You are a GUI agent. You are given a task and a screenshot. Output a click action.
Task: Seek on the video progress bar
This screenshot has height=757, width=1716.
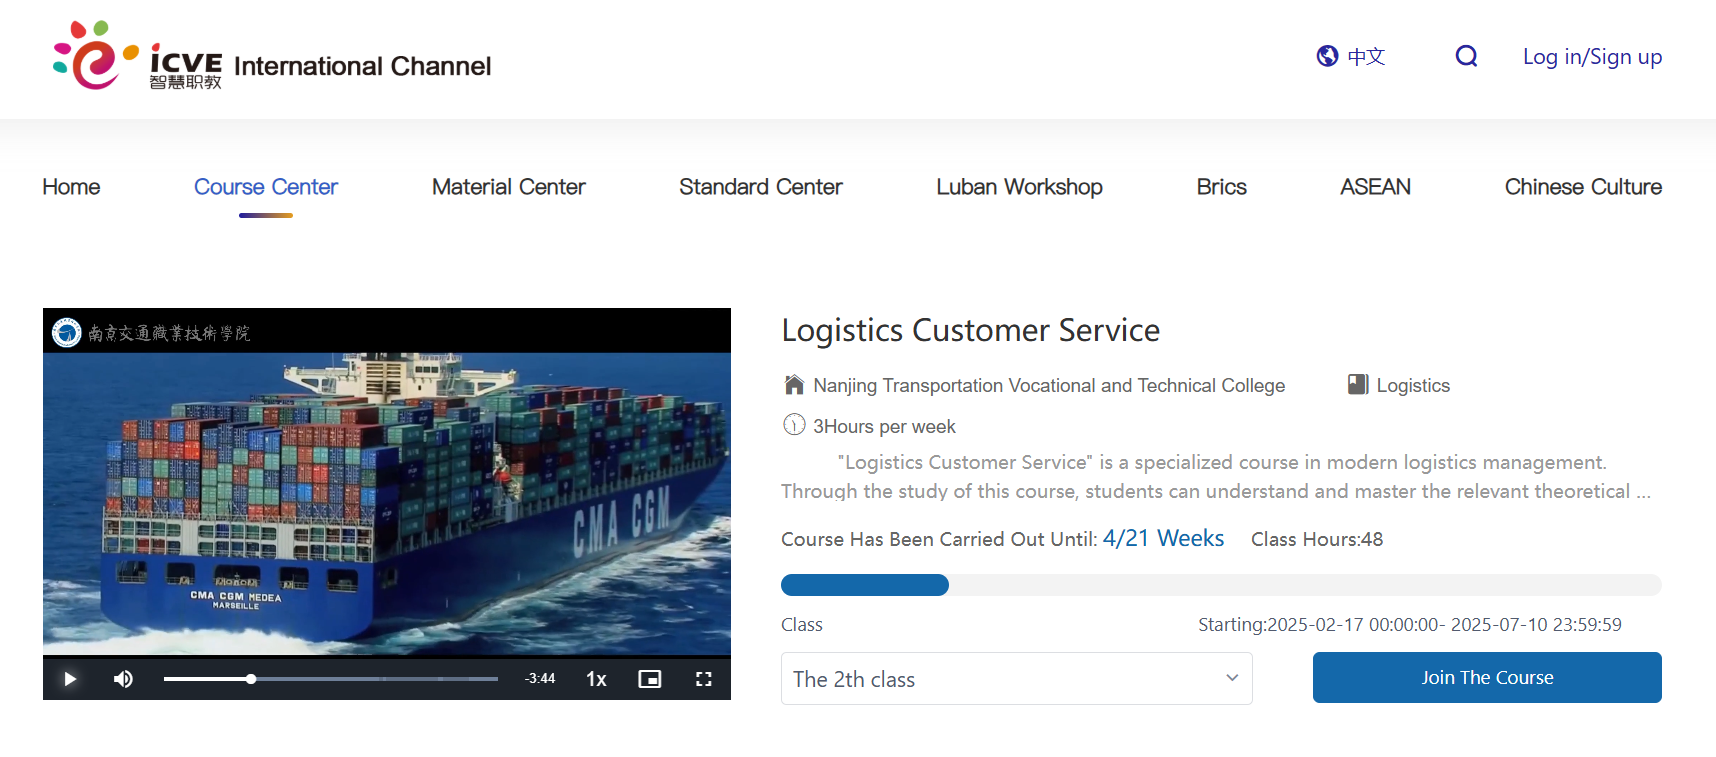pos(330,679)
